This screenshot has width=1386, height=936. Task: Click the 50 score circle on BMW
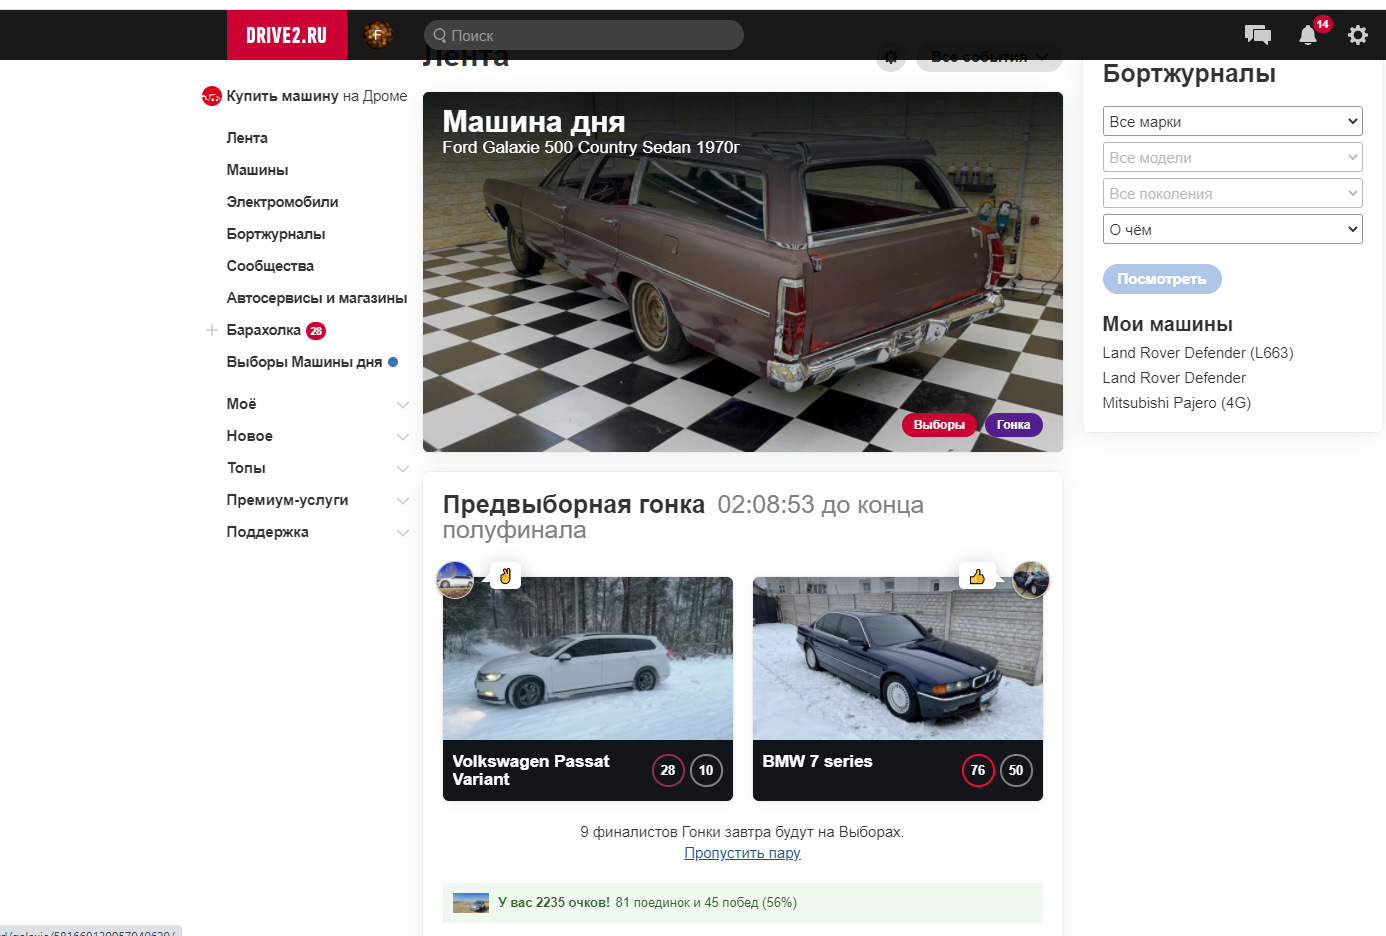[1016, 770]
